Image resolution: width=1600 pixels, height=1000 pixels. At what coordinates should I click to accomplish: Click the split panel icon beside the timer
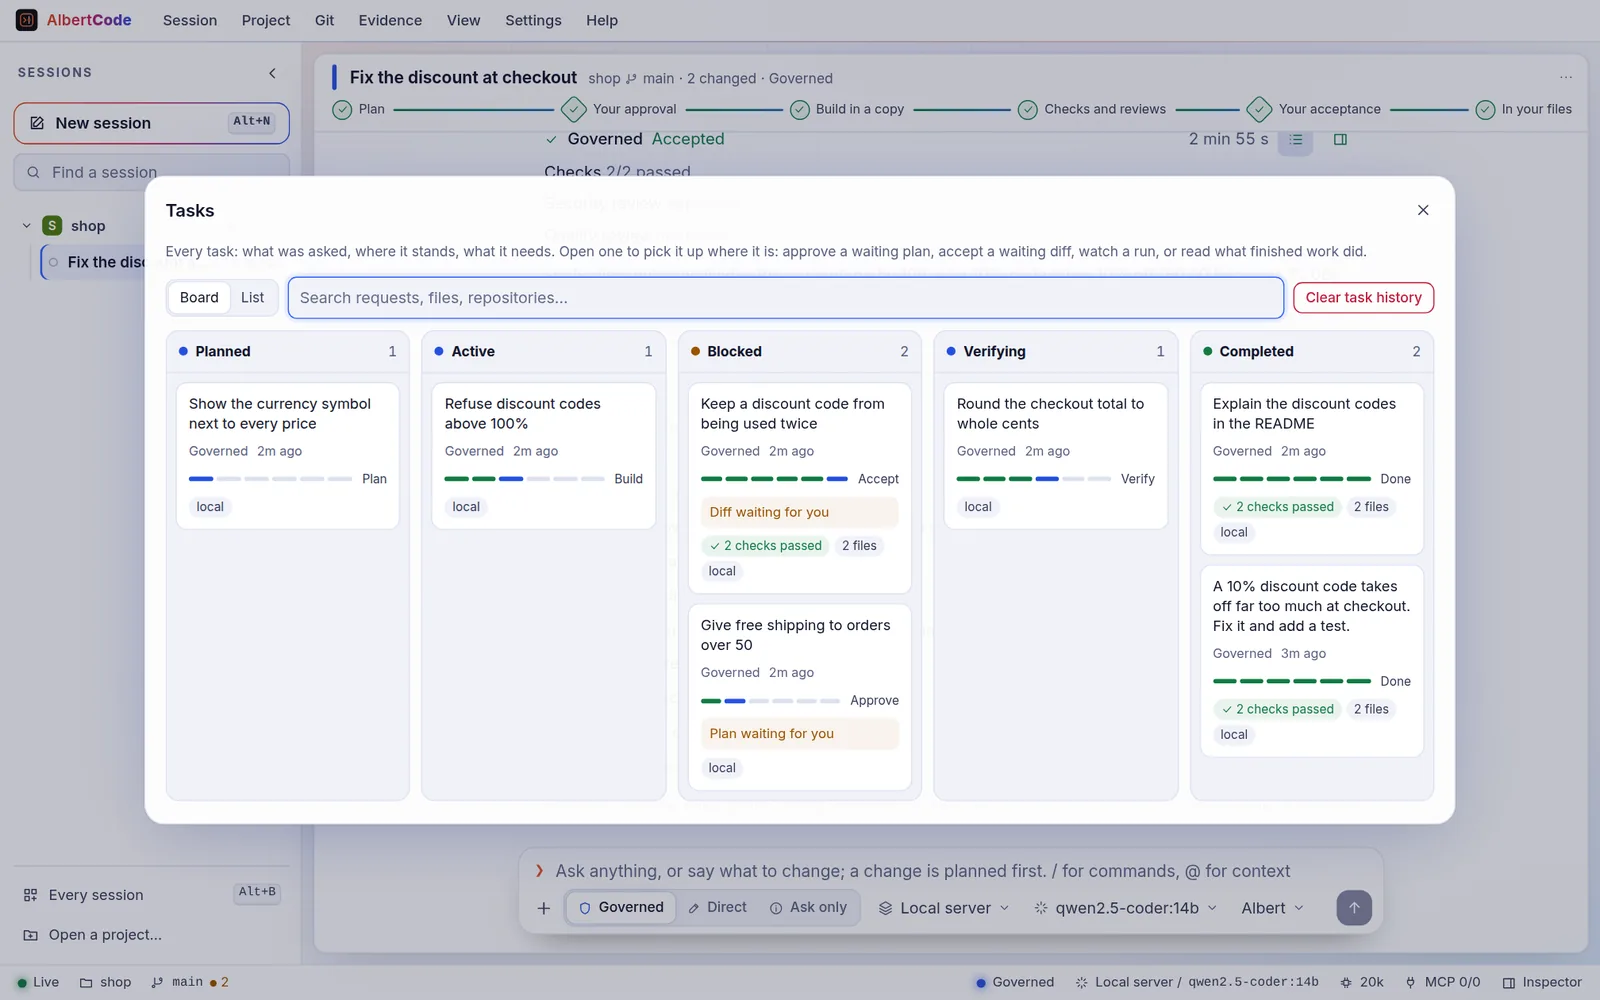click(x=1341, y=139)
